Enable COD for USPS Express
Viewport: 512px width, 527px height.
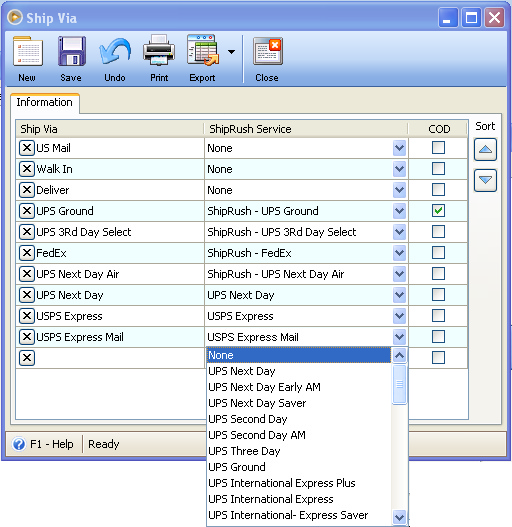(x=438, y=316)
